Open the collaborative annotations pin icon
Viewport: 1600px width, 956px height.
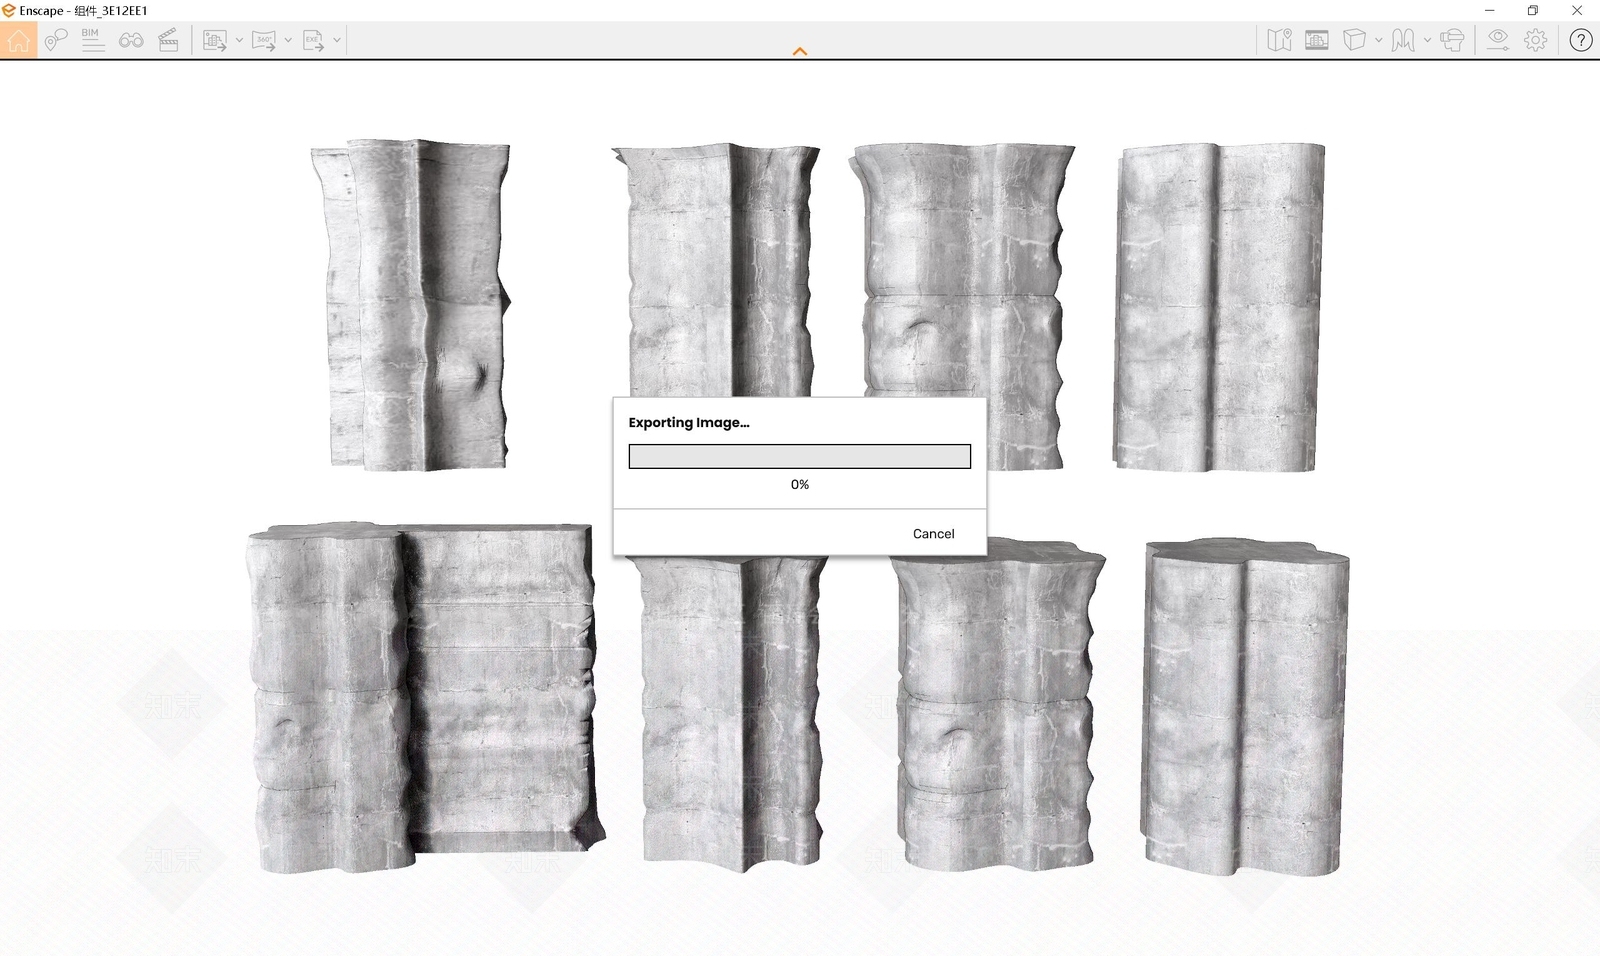click(56, 40)
